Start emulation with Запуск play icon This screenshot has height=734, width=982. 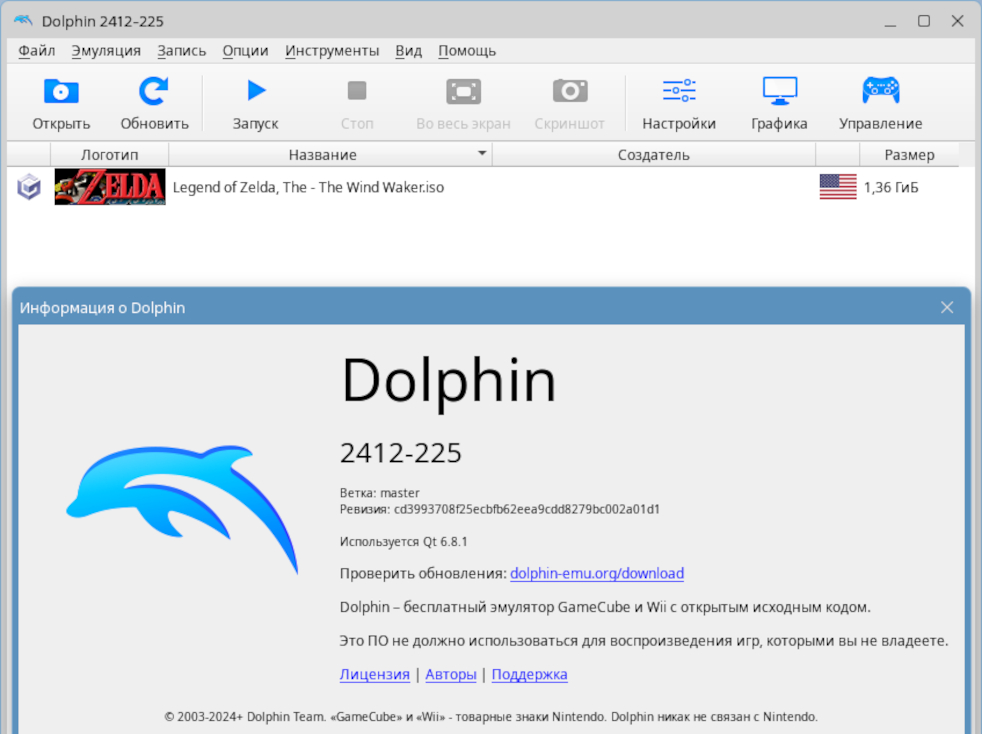pos(256,91)
